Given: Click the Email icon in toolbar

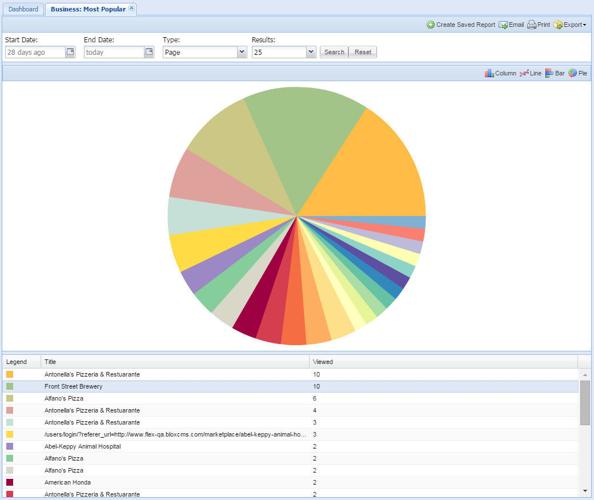Looking at the screenshot, I should coord(503,25).
